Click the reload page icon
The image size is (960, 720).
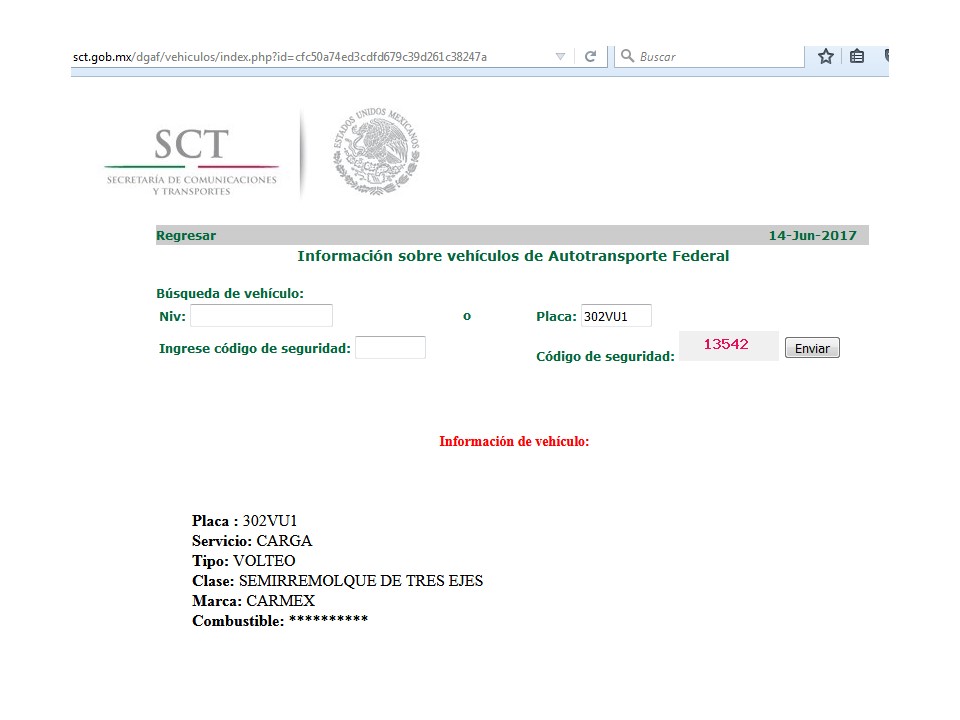click(x=590, y=57)
